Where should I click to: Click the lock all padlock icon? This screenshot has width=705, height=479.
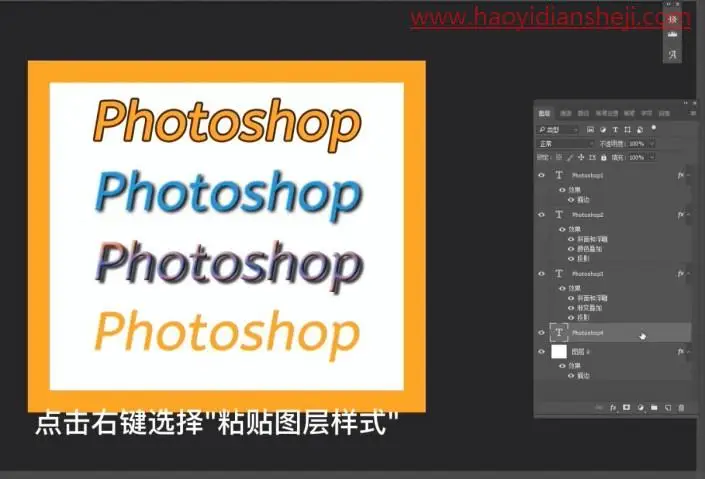click(x=603, y=157)
